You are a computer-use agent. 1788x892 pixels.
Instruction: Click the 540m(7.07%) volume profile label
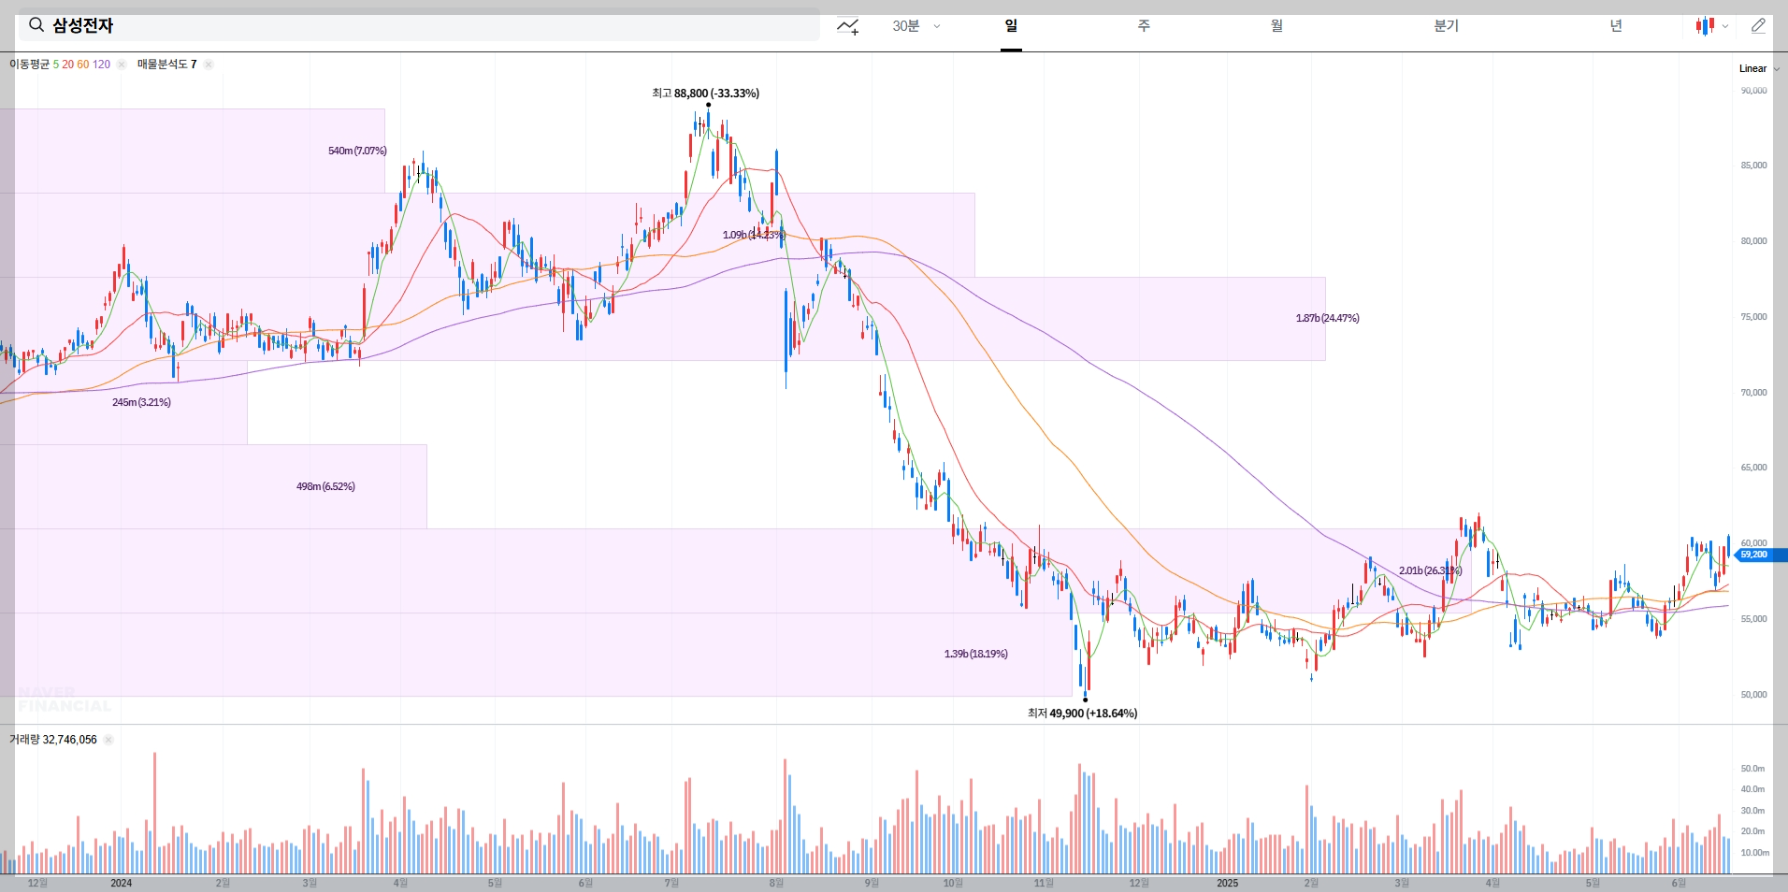(x=357, y=151)
